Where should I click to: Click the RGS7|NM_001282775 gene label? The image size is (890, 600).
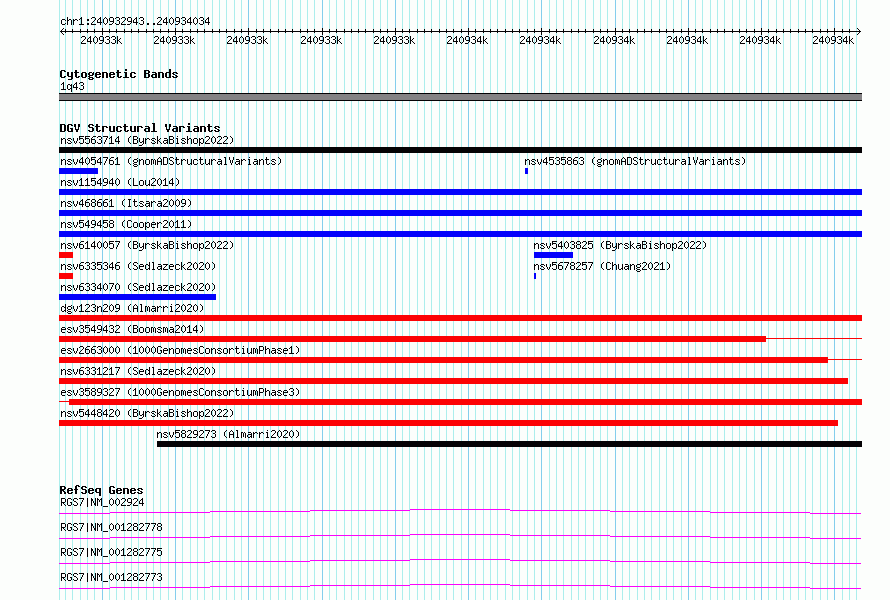[111, 552]
